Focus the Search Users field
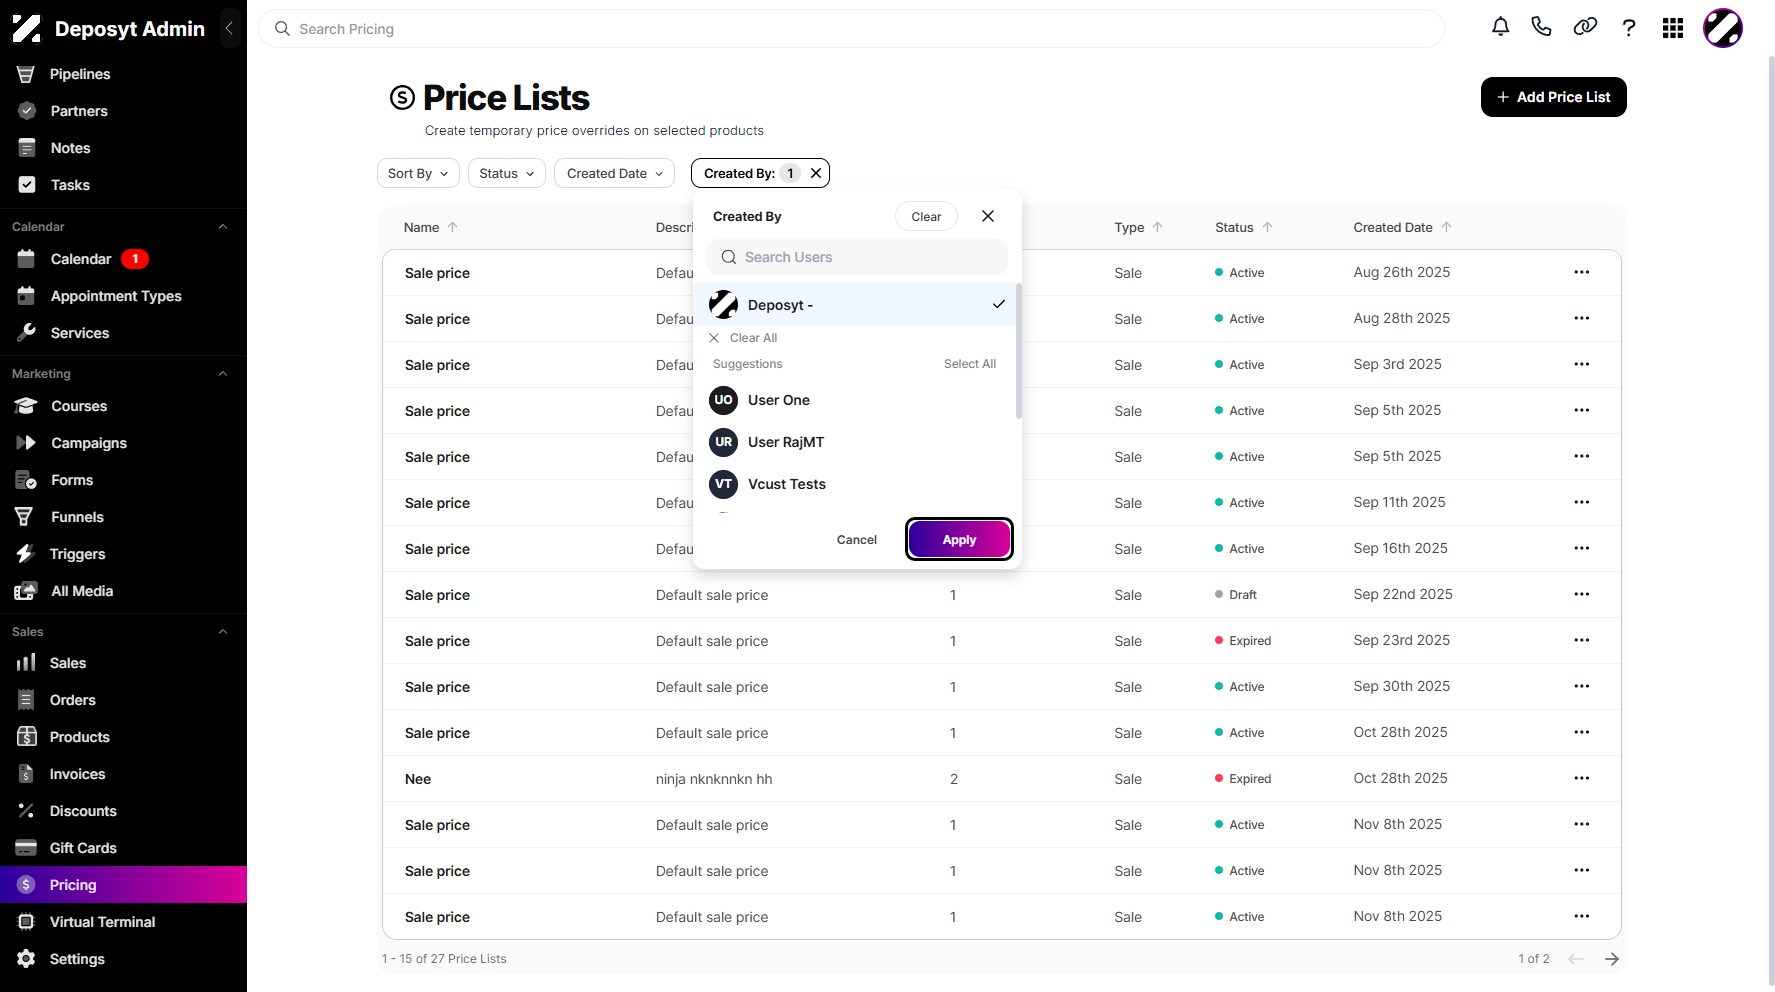The height and width of the screenshot is (992, 1775). click(x=857, y=257)
